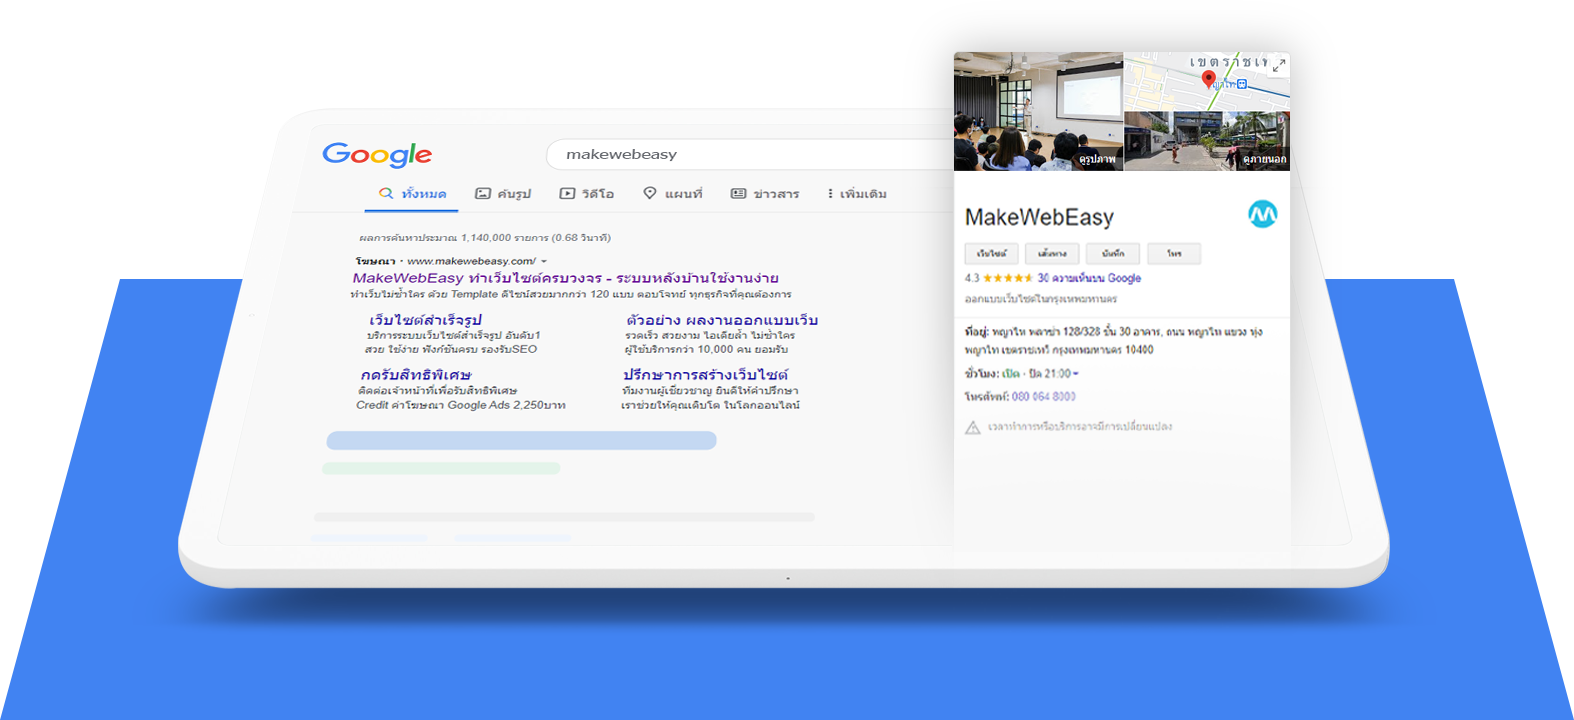
Task: Open the ปรึกษาการสร้างเว็บไซต์ sitelink
Action: 705,375
